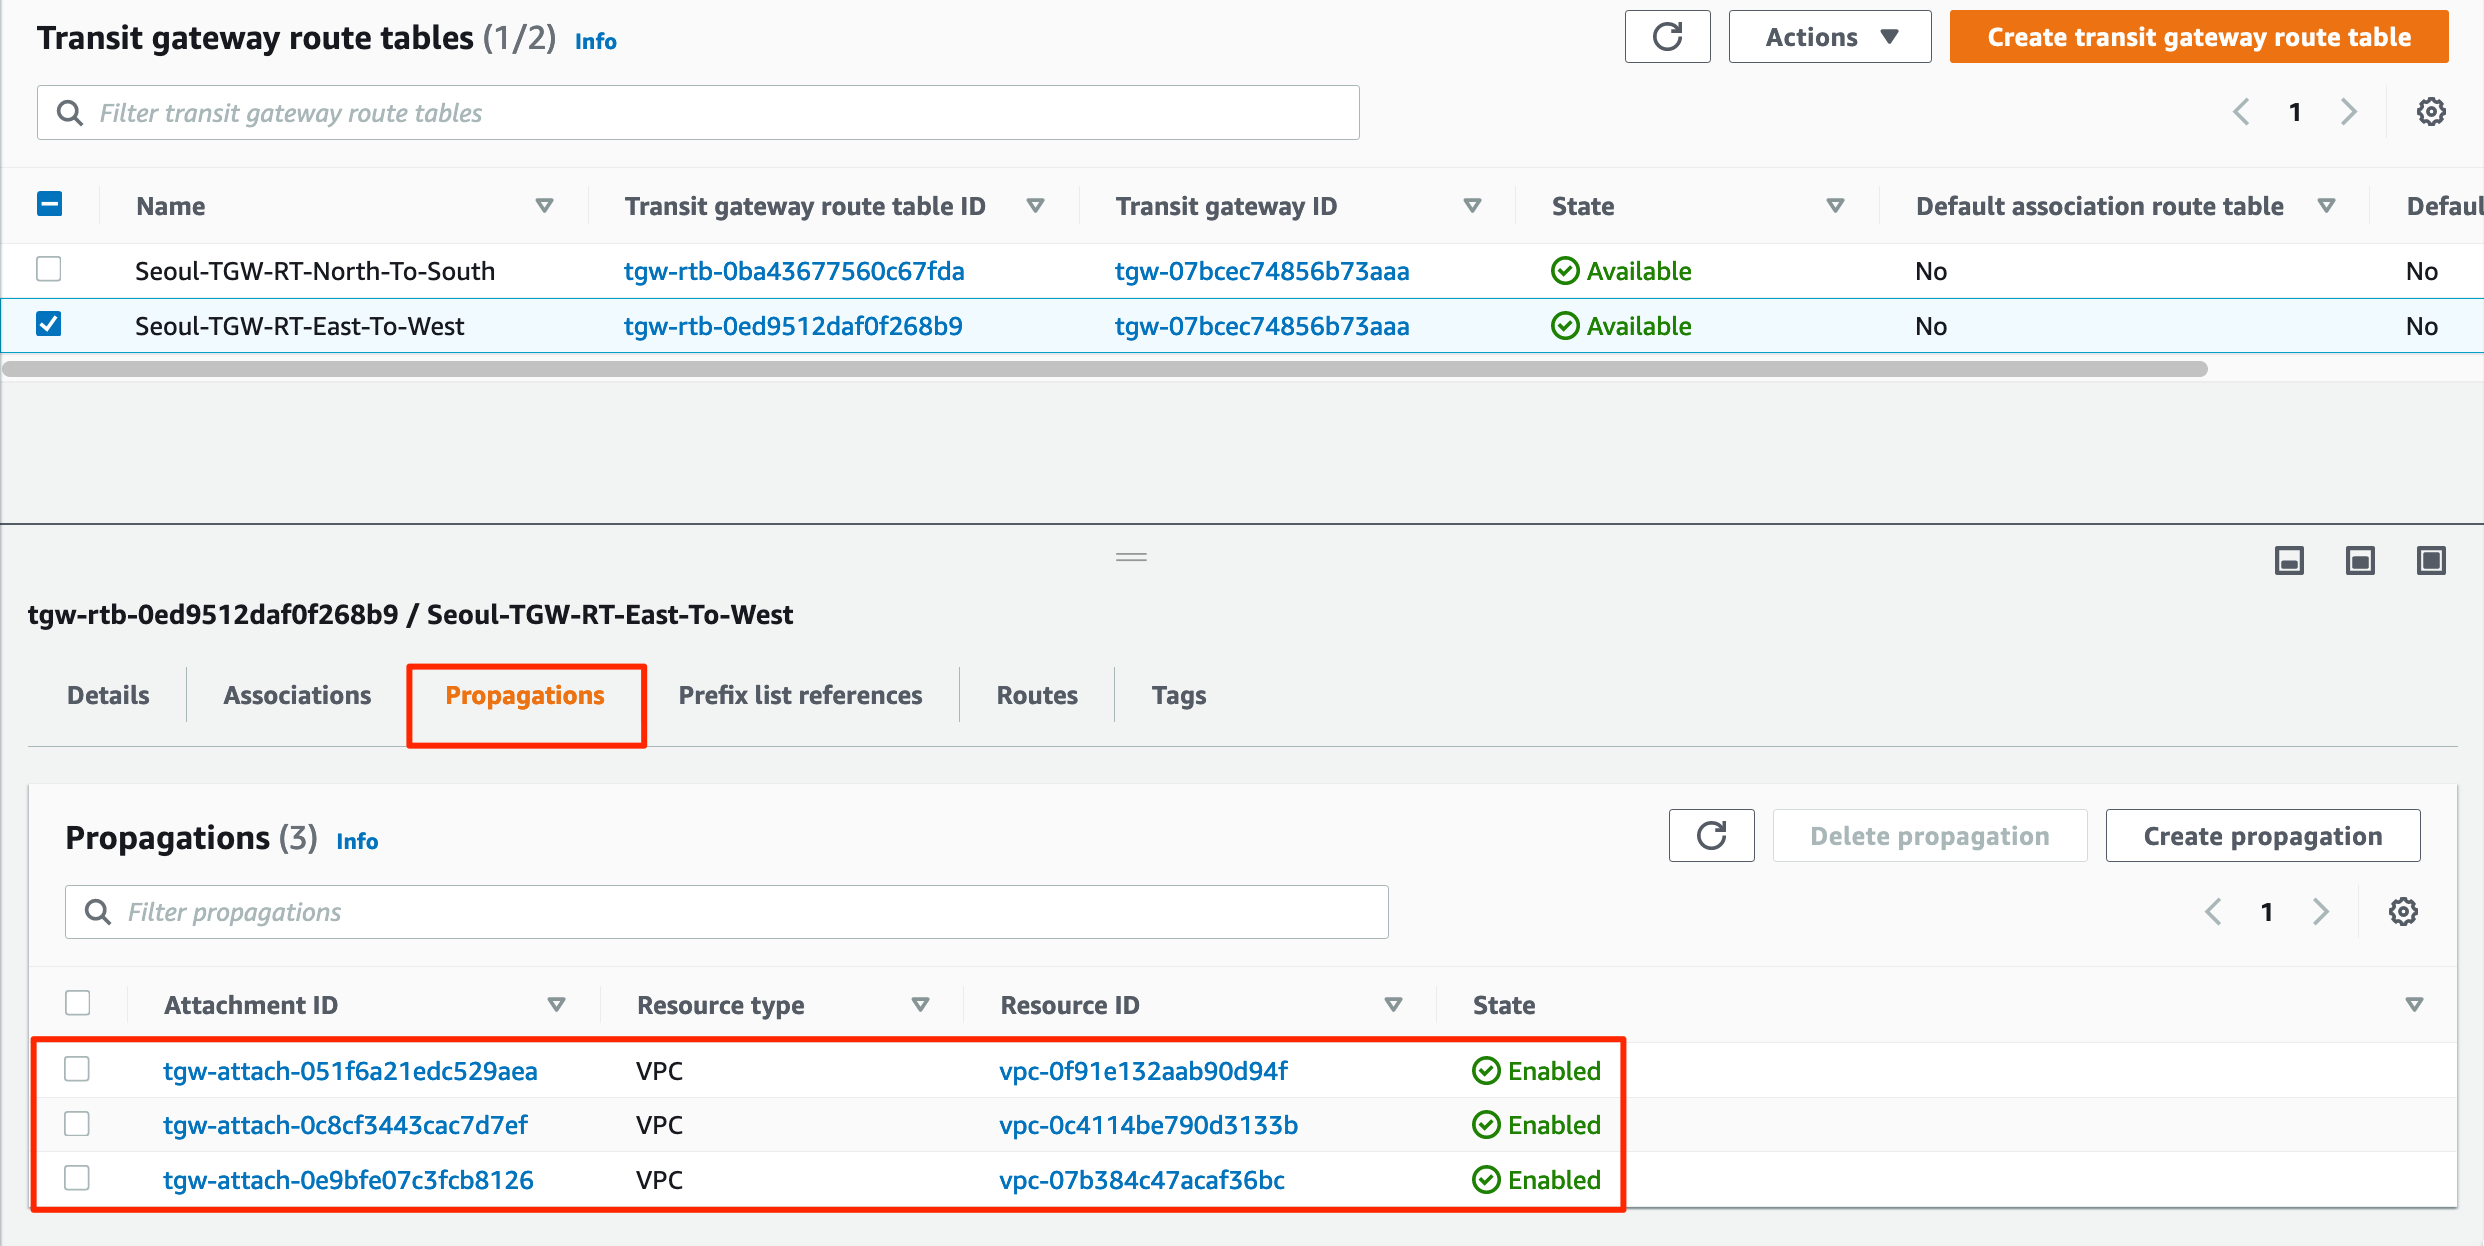This screenshot has width=2484, height=1246.
Task: Open the Associations tab
Action: click(297, 695)
